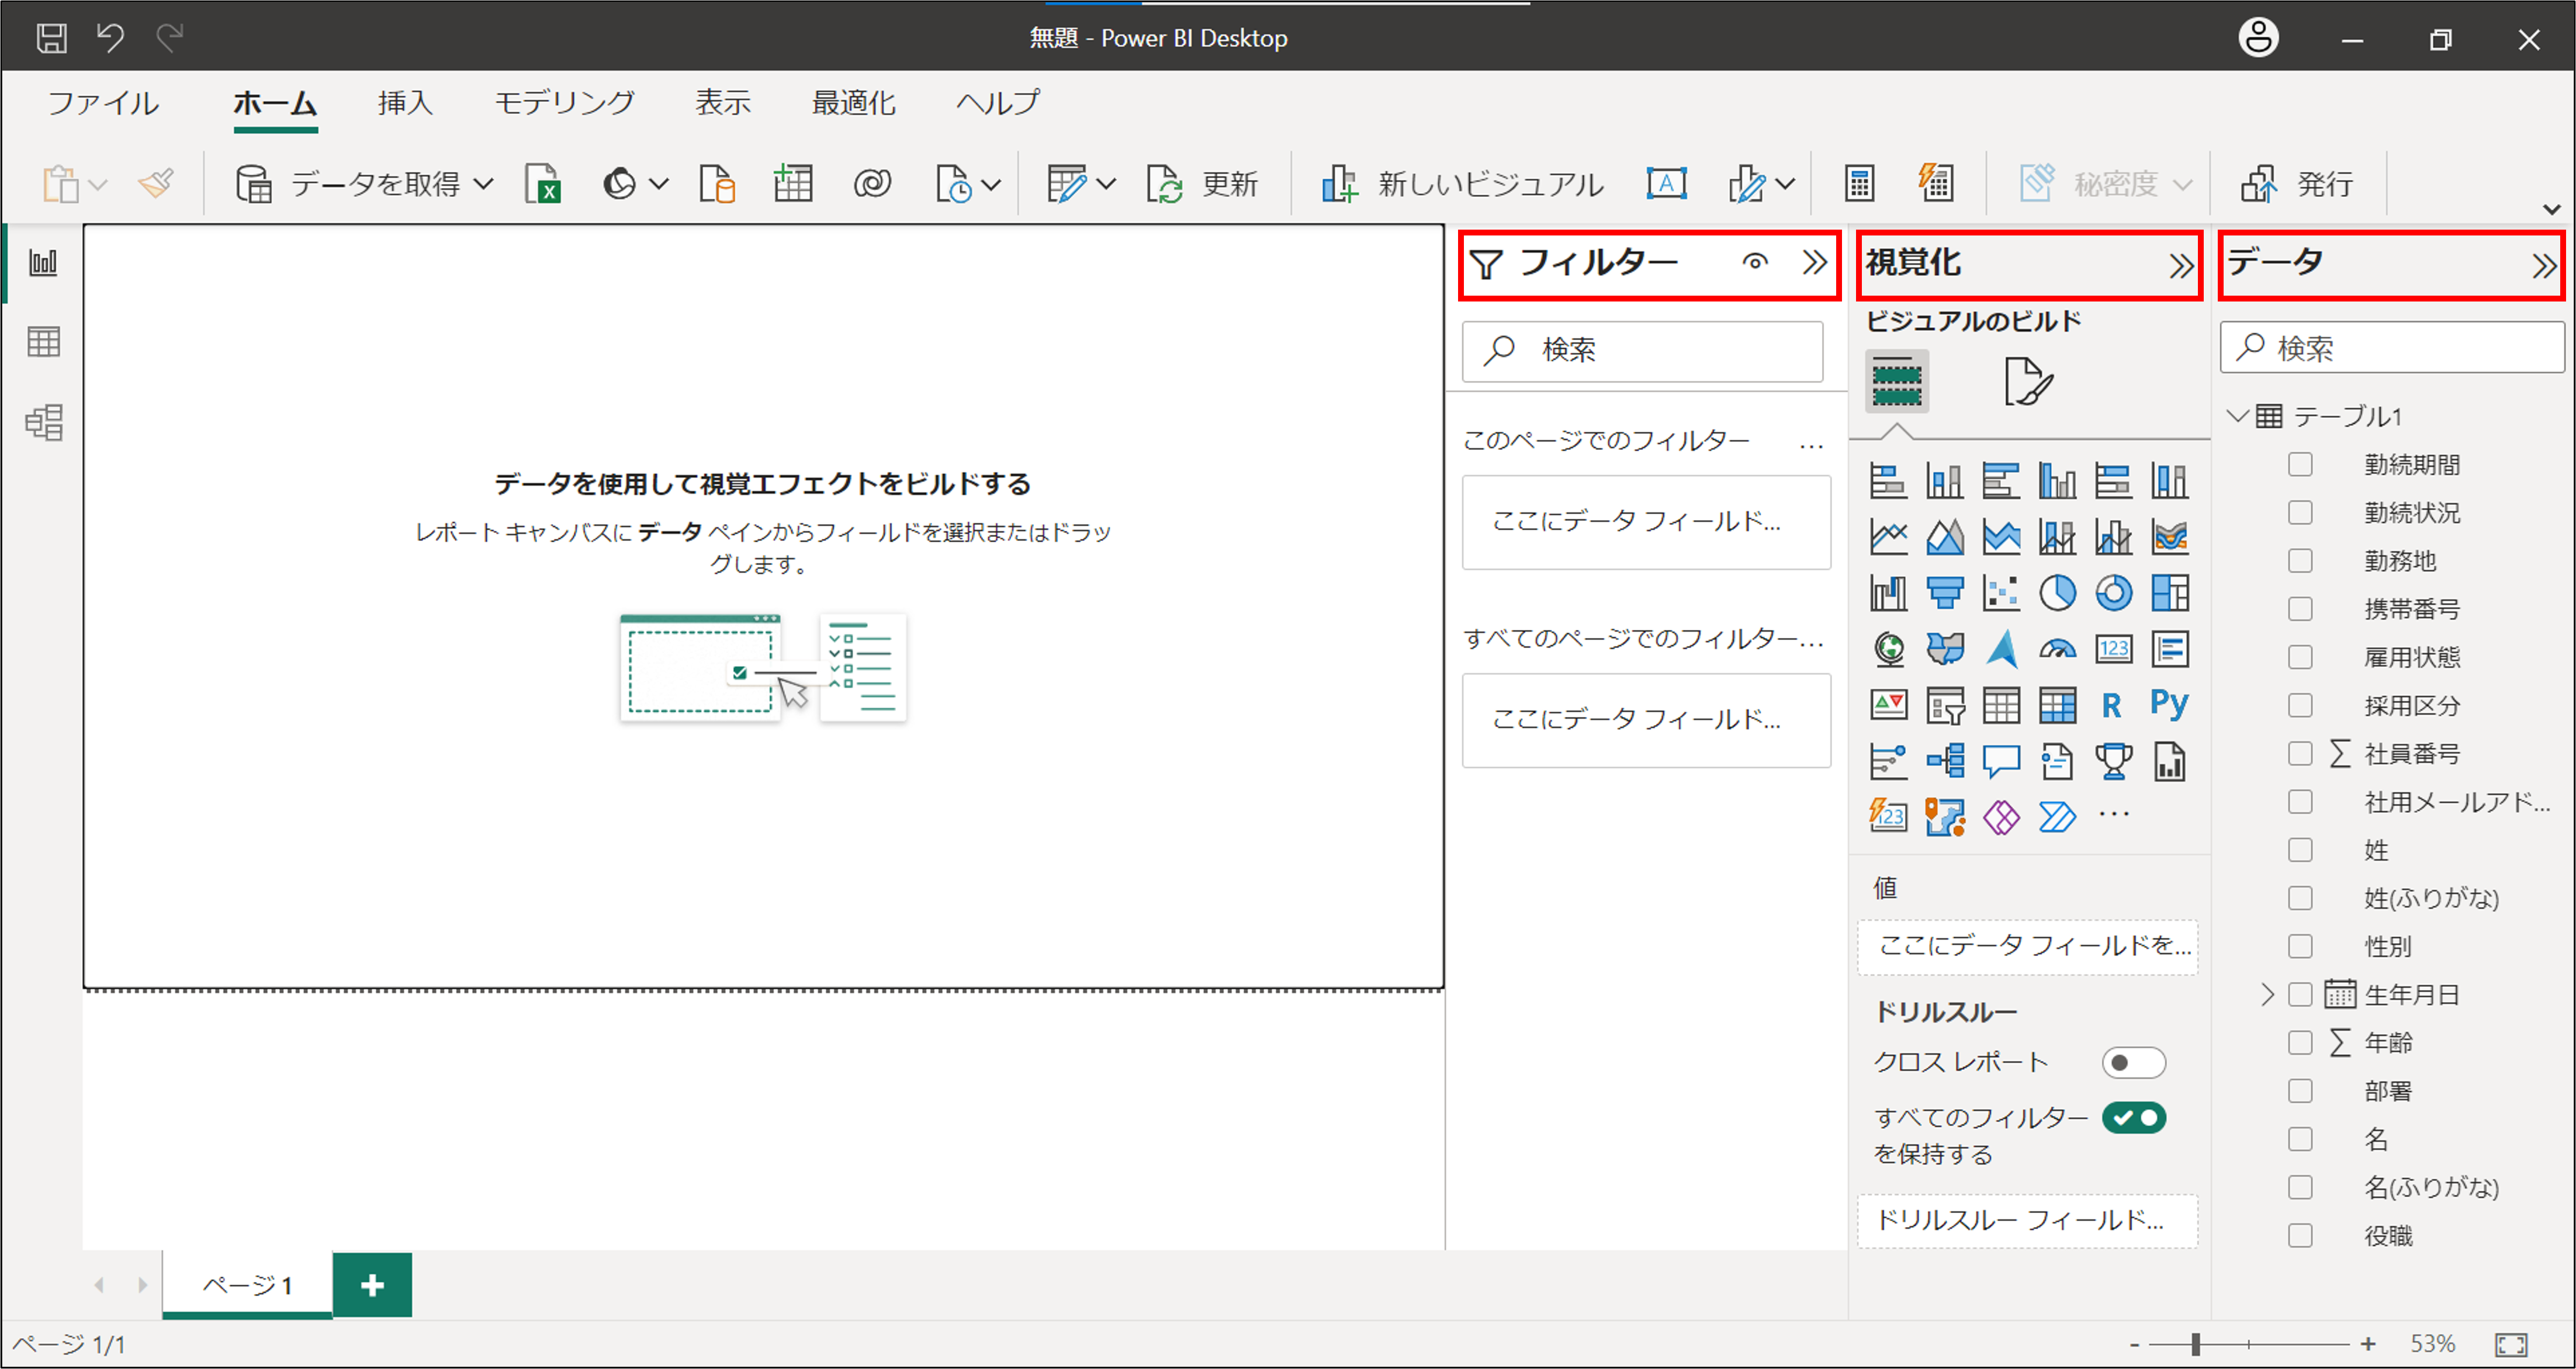The width and height of the screenshot is (2576, 1369).
Task: Select the pie chart visual
Action: [2057, 593]
